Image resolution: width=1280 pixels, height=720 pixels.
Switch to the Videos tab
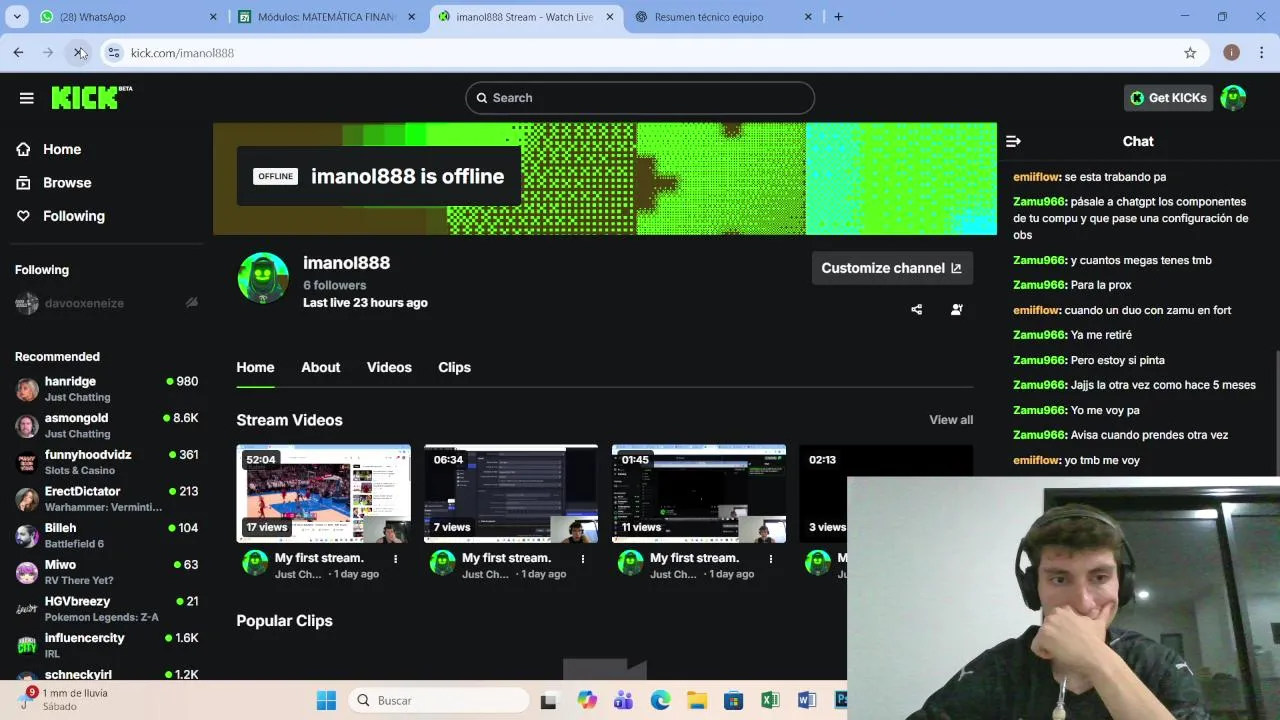click(389, 367)
